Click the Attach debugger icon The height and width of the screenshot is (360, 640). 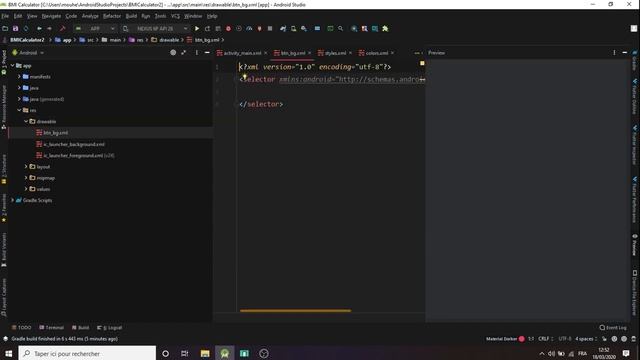click(259, 29)
